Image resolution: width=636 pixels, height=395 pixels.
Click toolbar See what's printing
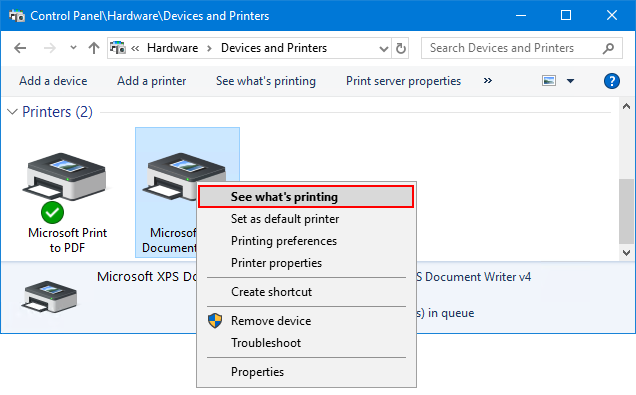[x=266, y=81]
